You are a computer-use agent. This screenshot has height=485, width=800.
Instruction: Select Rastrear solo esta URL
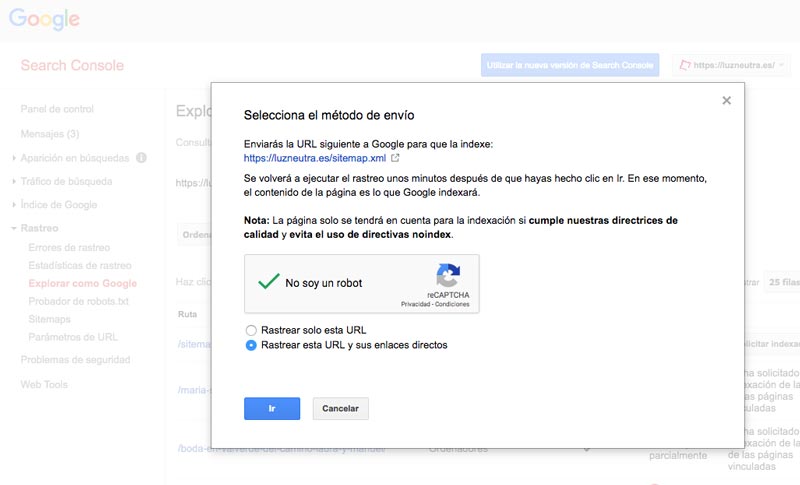coord(251,330)
